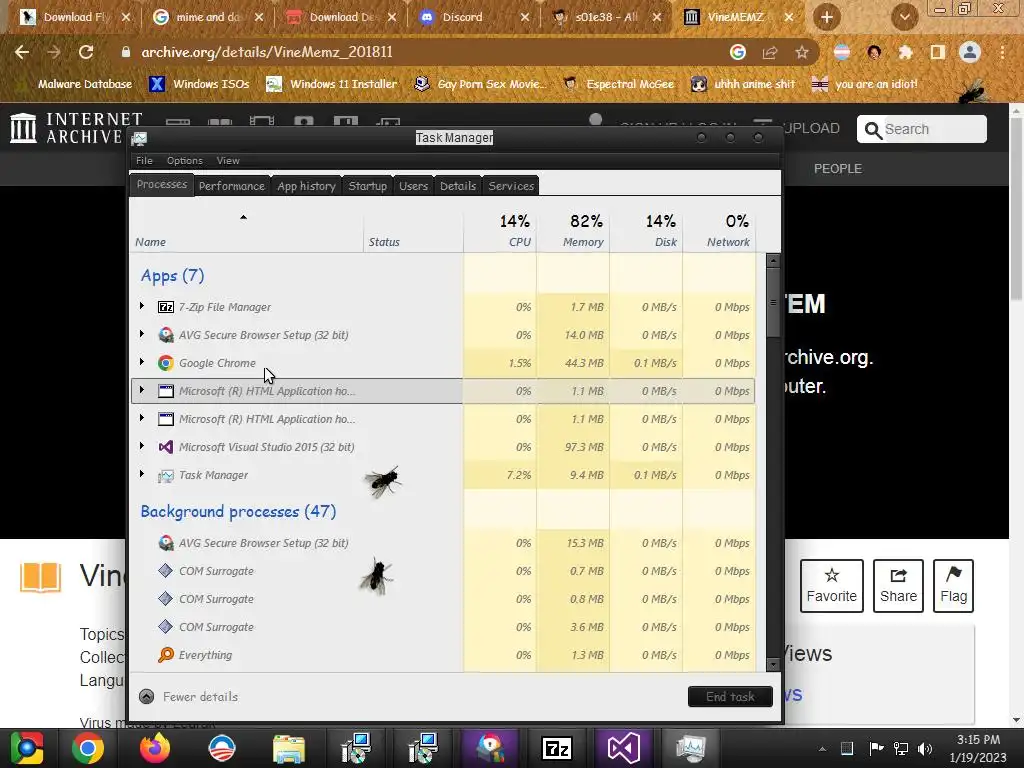Switch to the Details tab
The height and width of the screenshot is (768, 1024).
(458, 186)
